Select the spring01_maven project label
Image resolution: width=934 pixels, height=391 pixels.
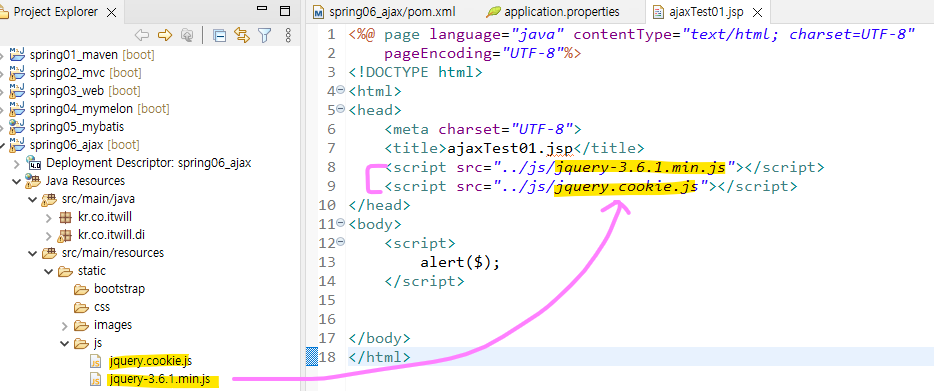click(74, 55)
